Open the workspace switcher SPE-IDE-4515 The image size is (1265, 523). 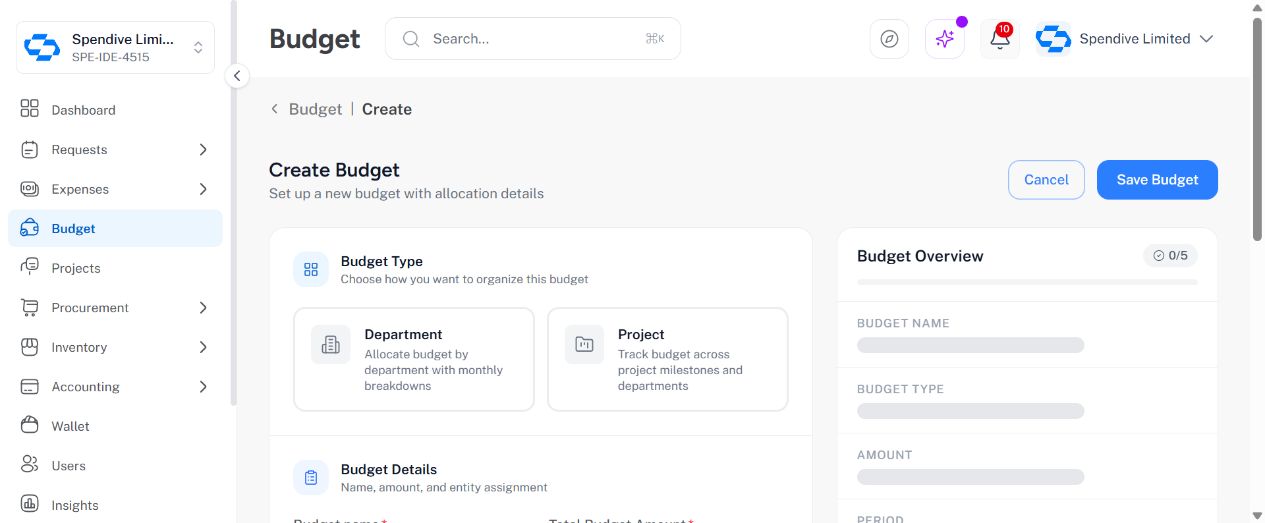116,47
